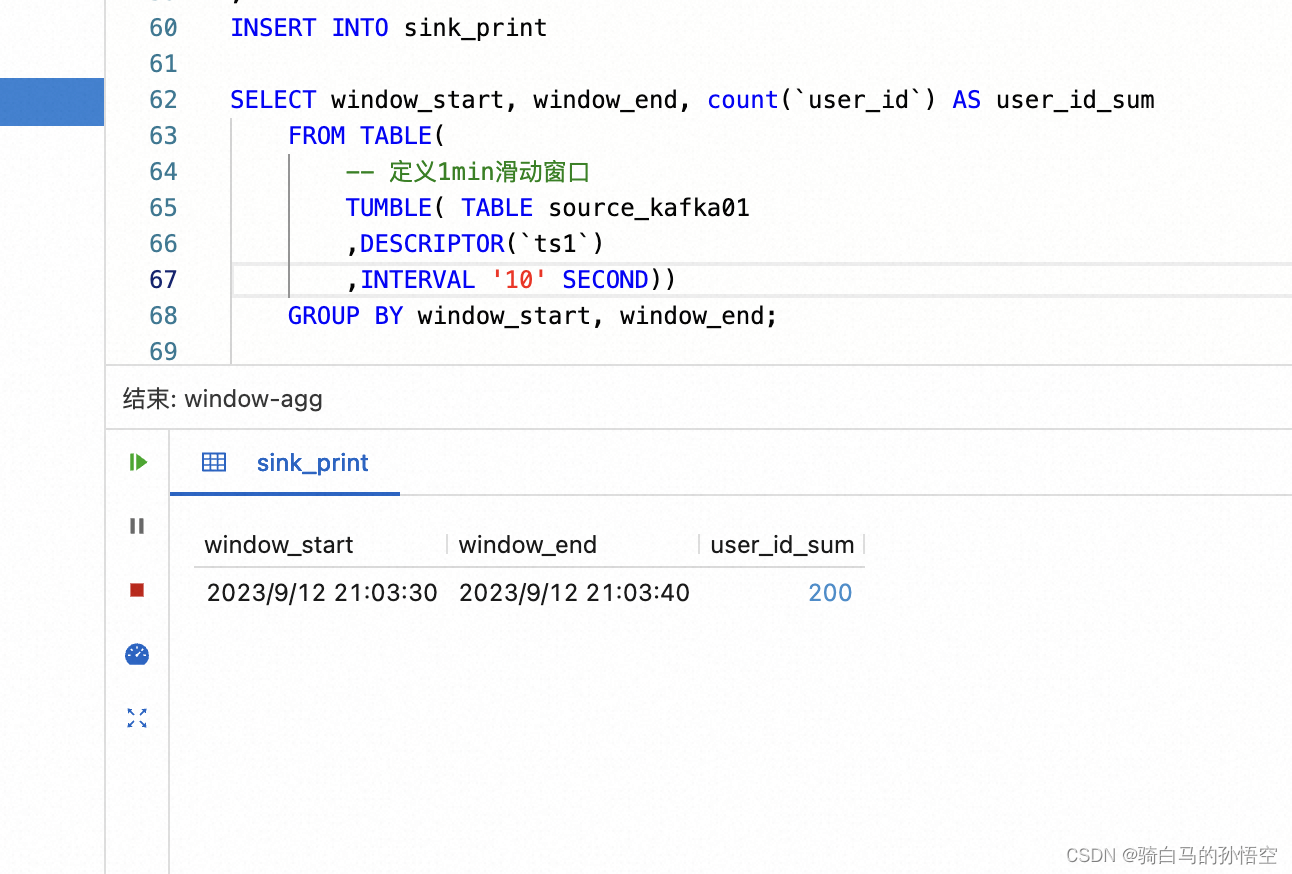The height and width of the screenshot is (874, 1292).
Task: Click line number 62 in gutter
Action: point(163,100)
